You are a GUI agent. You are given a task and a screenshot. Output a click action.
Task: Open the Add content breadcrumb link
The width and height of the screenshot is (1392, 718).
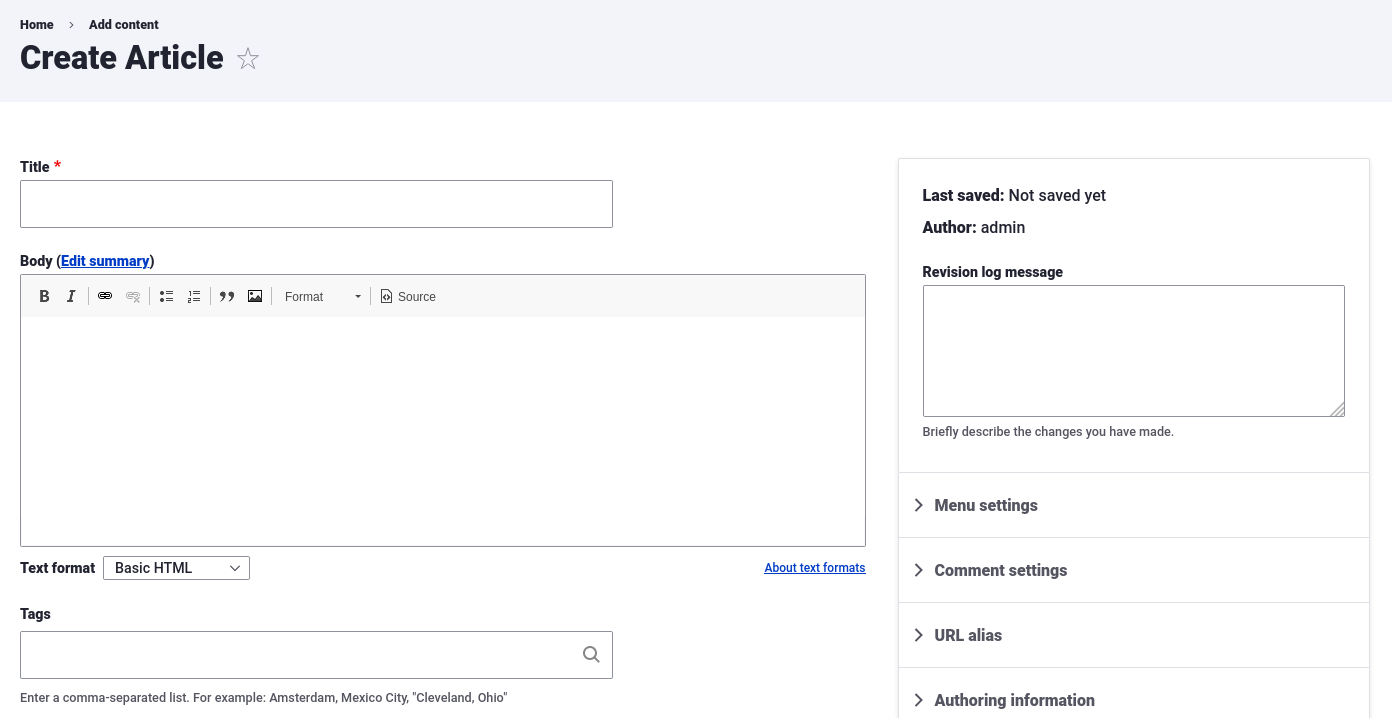124,24
